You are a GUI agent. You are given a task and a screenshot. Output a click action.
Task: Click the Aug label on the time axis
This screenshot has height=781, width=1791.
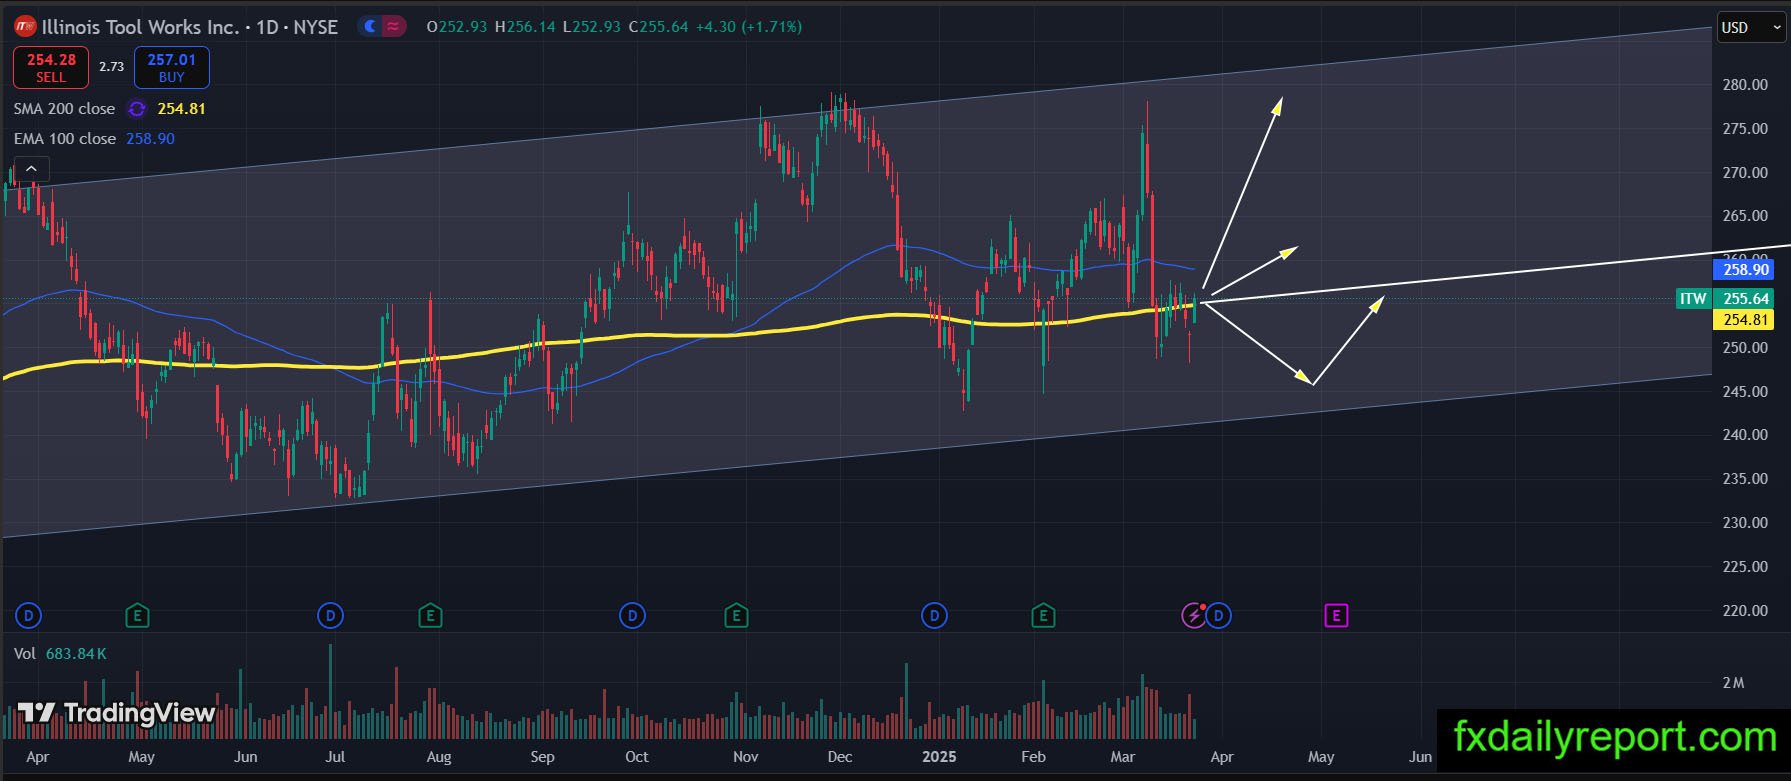(x=439, y=757)
